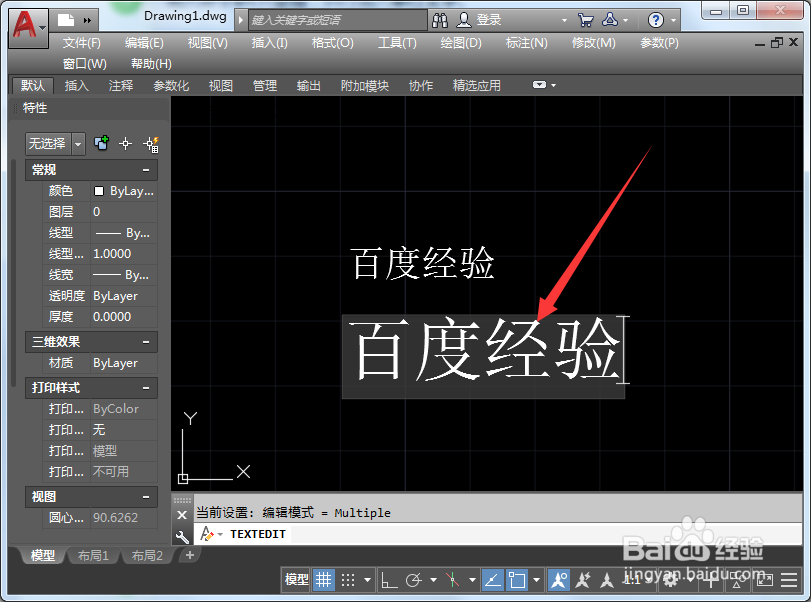Toggle ortho mode in status bar

(388, 580)
